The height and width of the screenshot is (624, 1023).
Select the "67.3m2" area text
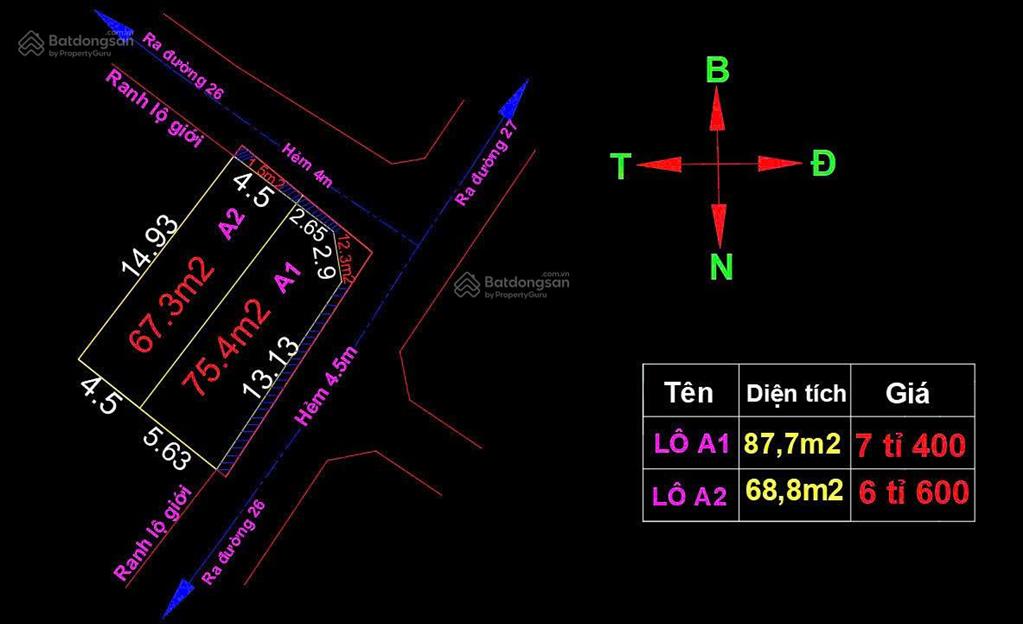[172, 304]
